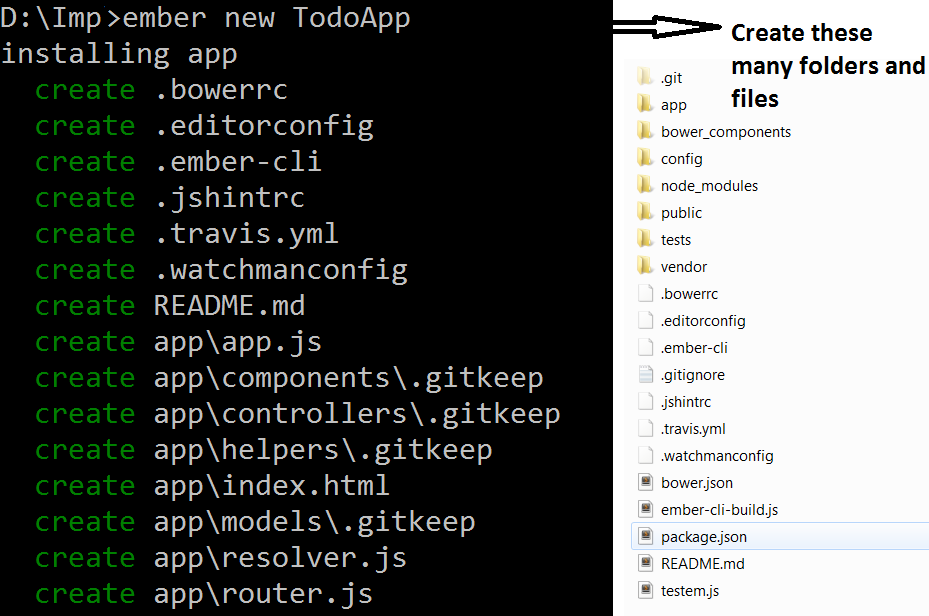This screenshot has height=616, width=929.
Task: Select the file name bower.json
Action: pyautogui.click(x=697, y=483)
